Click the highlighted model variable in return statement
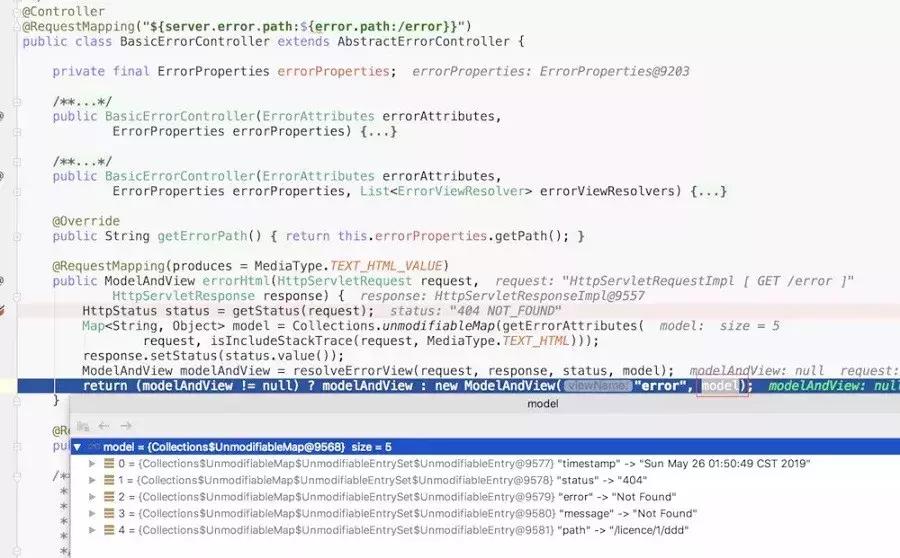The height and width of the screenshot is (558, 900). [720, 386]
